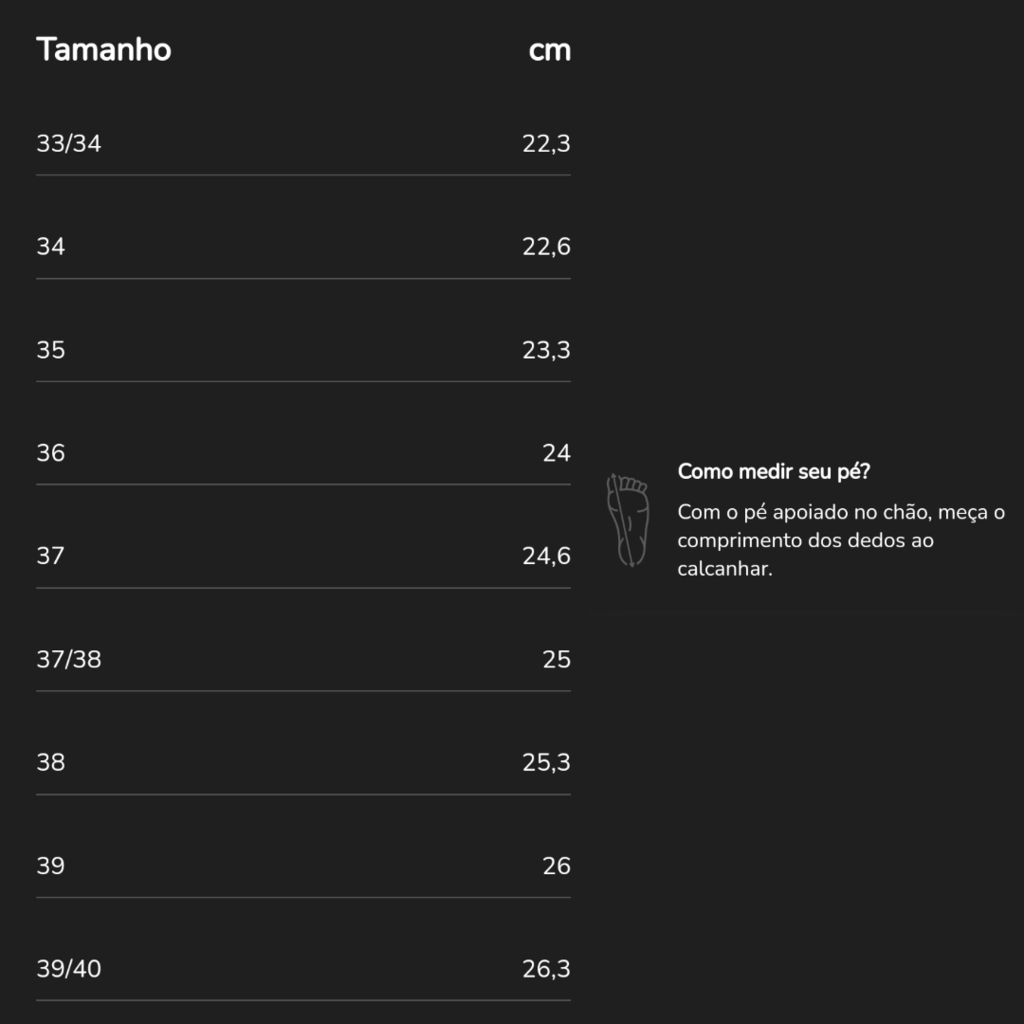Select the cm column header
This screenshot has width=1024, height=1024.
[x=549, y=50]
